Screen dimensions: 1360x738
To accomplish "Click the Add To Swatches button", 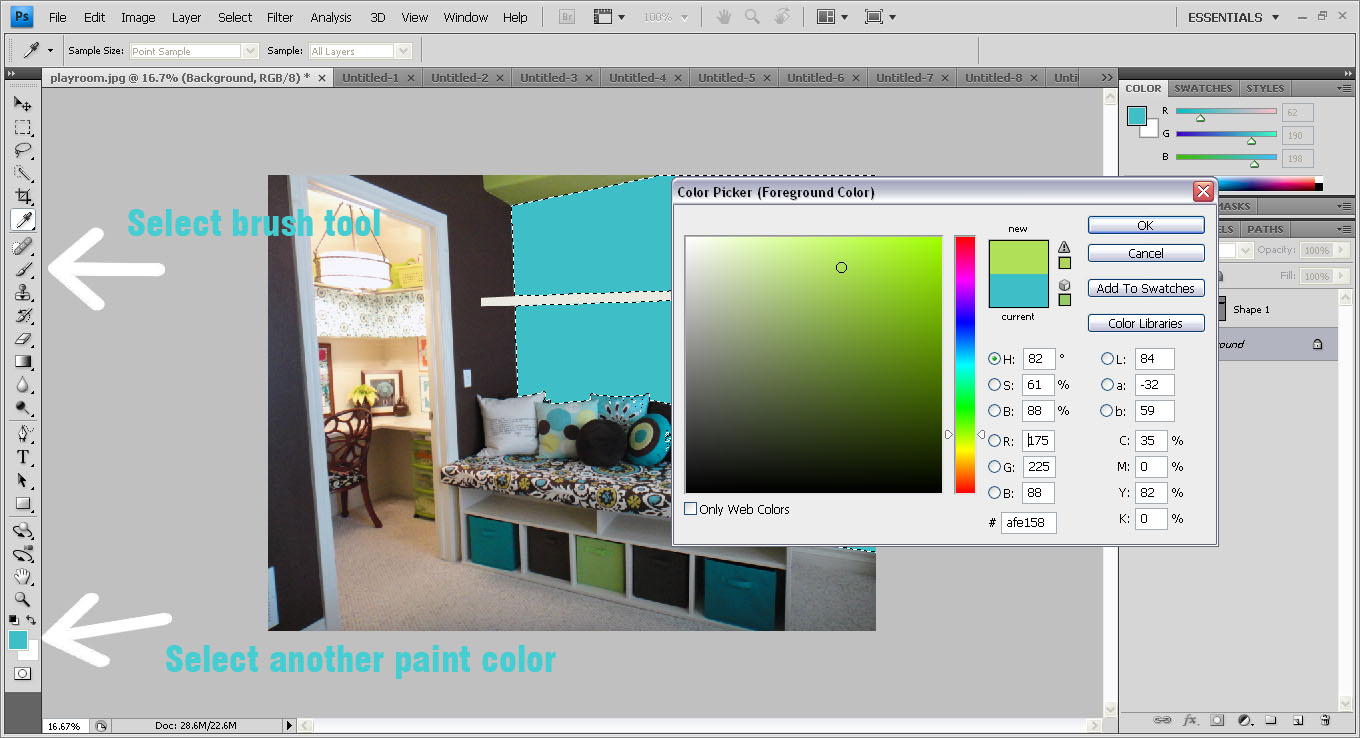I will 1145,288.
